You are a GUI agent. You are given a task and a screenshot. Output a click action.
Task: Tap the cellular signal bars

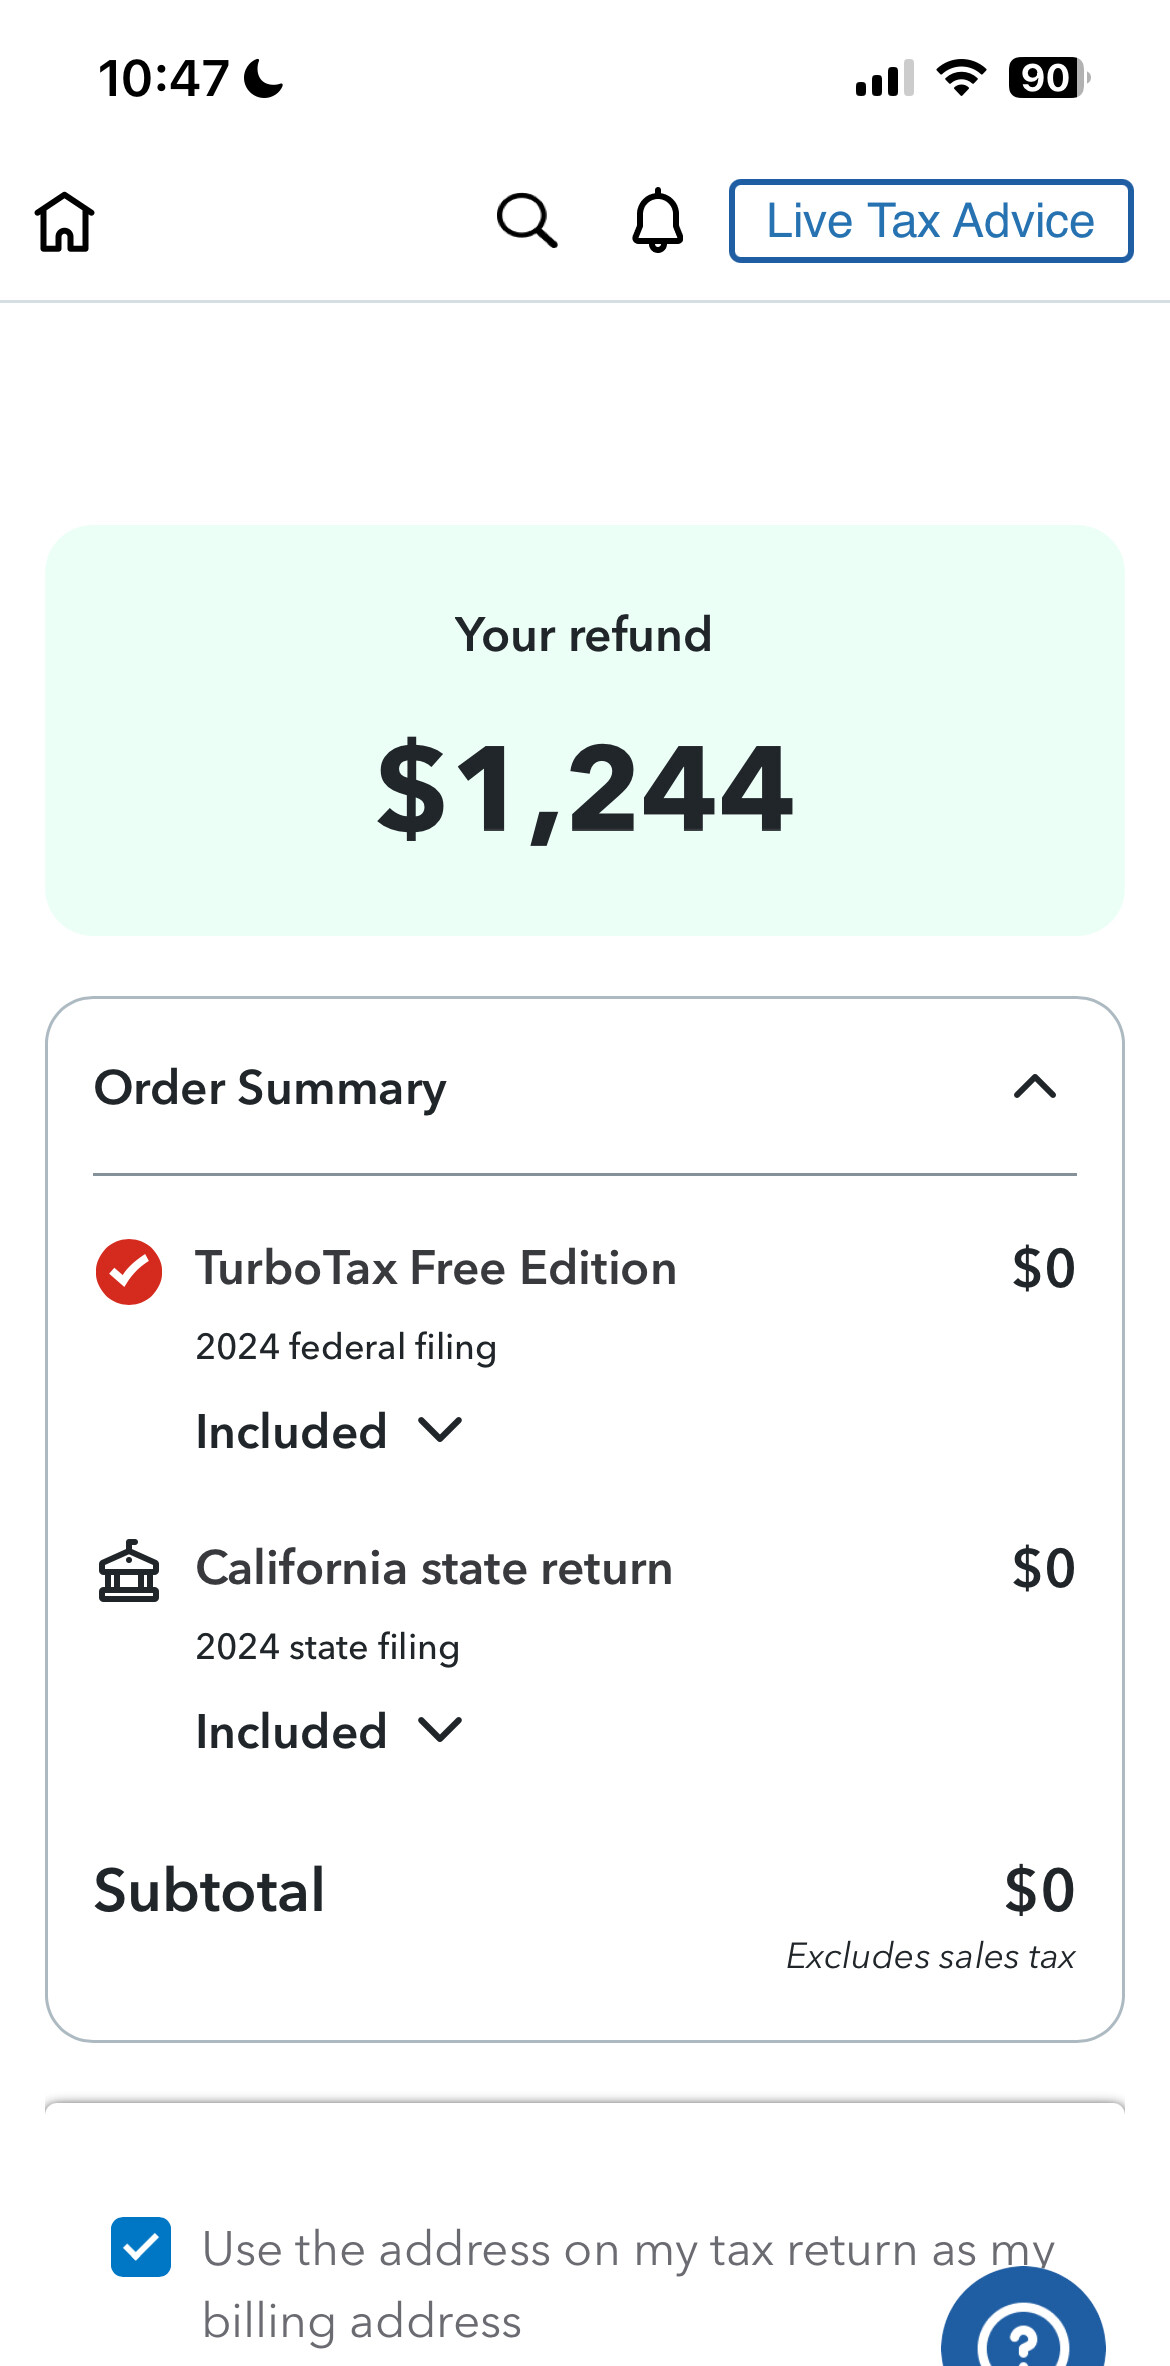[x=885, y=78]
